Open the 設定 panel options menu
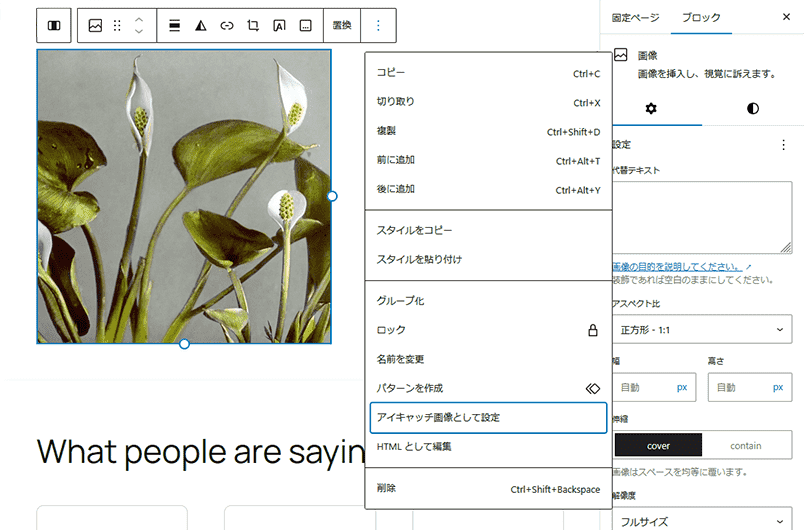Image resolution: width=804 pixels, height=530 pixels. pos(783,145)
